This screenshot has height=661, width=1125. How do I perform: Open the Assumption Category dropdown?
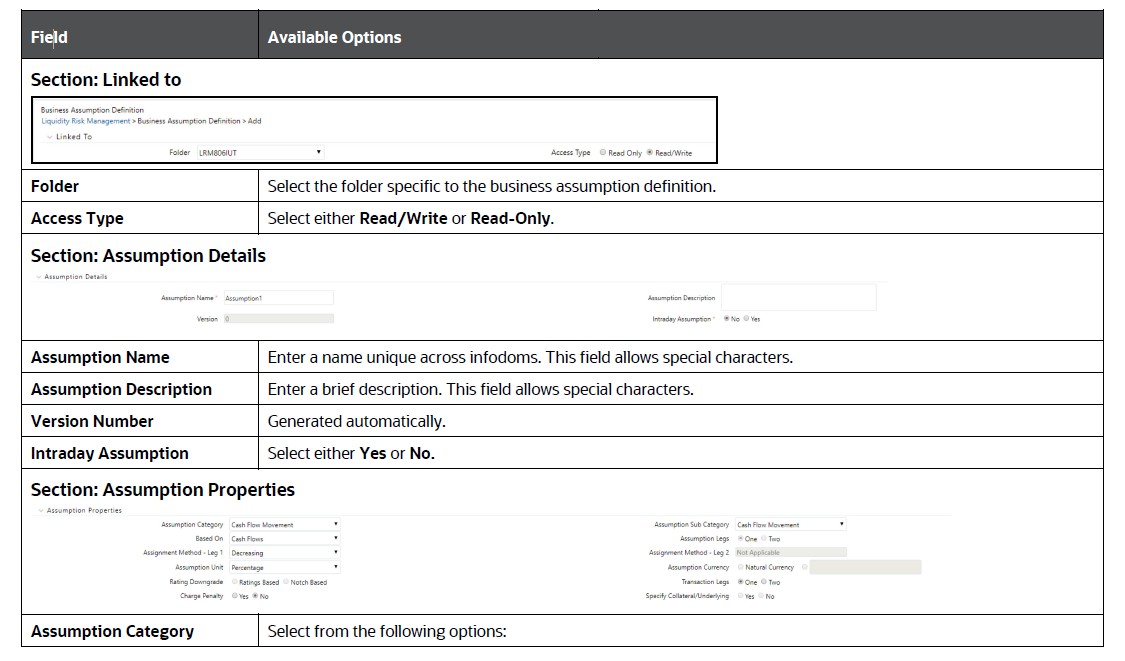[x=284, y=525]
